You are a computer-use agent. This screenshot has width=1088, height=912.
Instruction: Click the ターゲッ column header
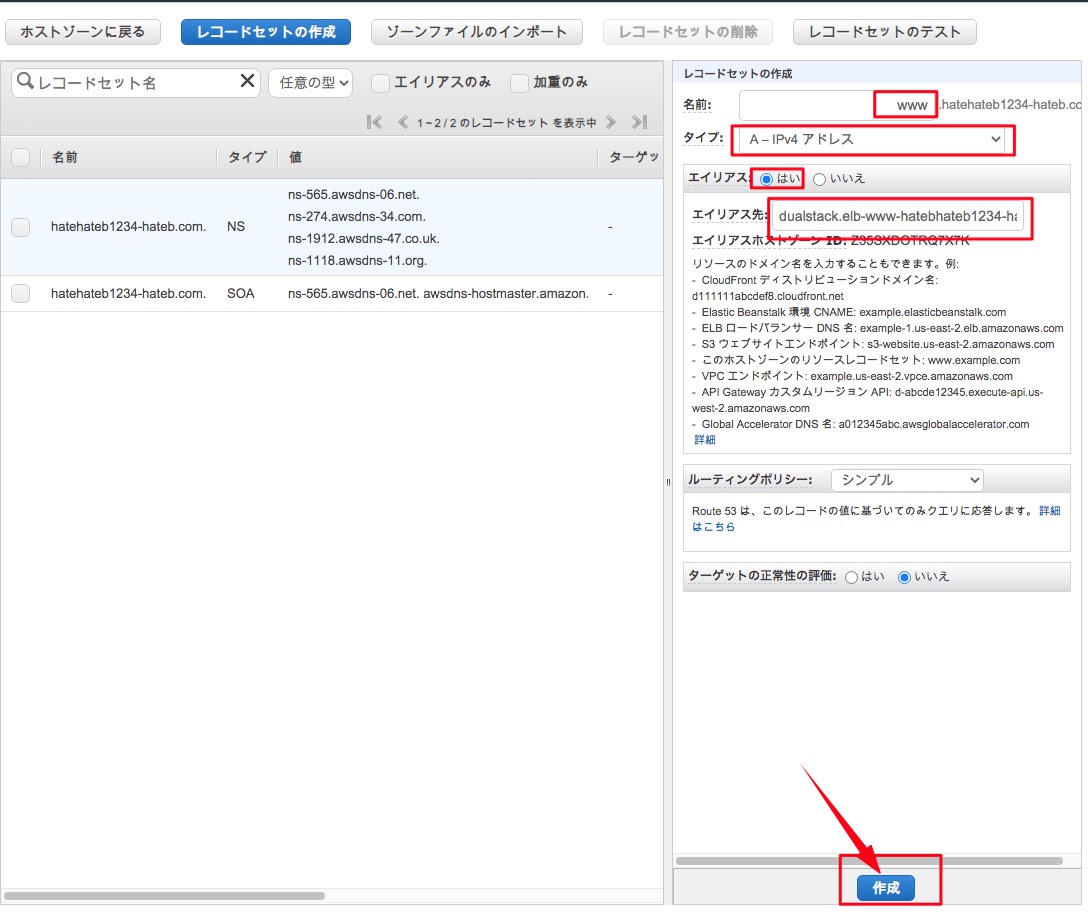click(x=634, y=158)
